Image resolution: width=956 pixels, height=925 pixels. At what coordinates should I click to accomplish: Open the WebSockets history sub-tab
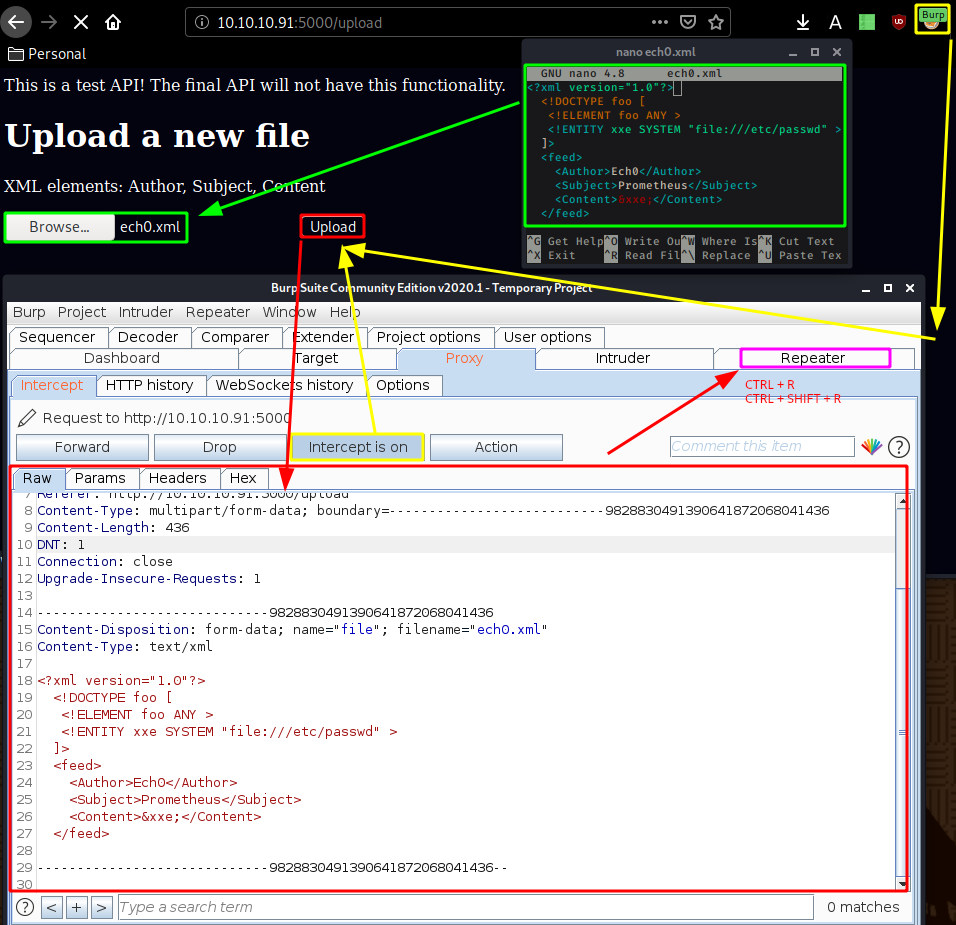(x=284, y=385)
